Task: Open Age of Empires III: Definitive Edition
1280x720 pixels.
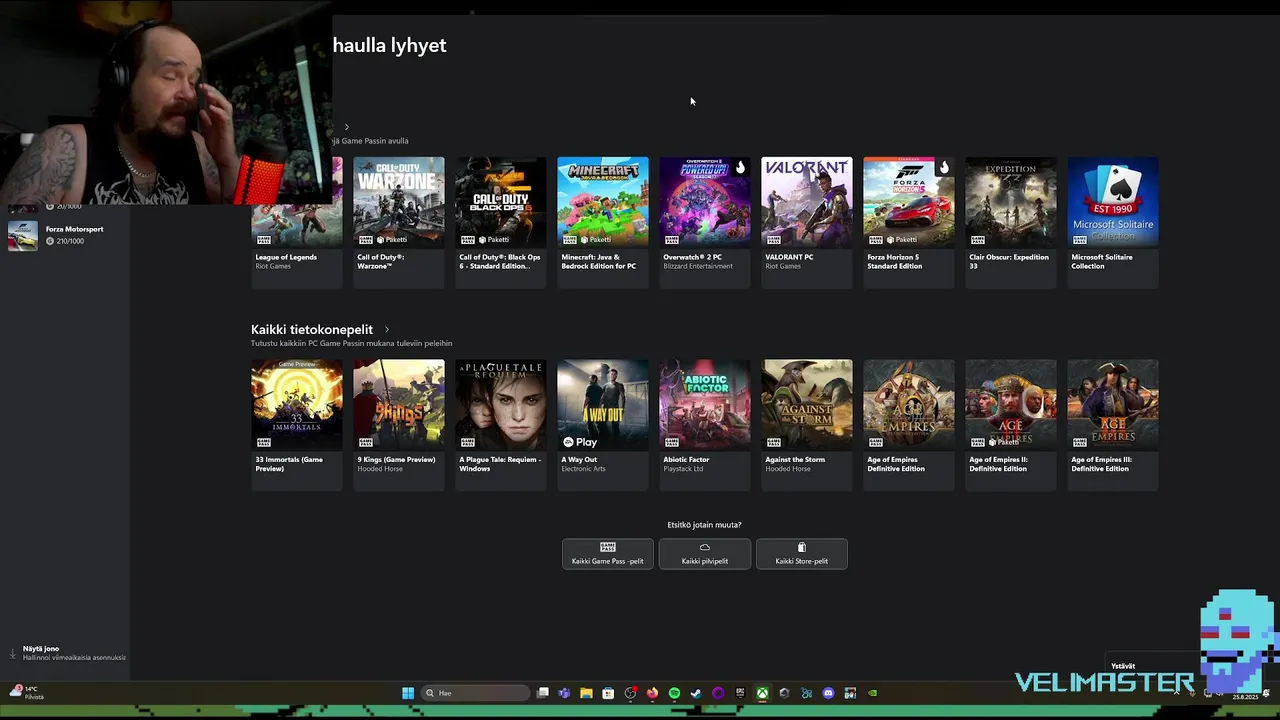Action: [x=1113, y=426]
